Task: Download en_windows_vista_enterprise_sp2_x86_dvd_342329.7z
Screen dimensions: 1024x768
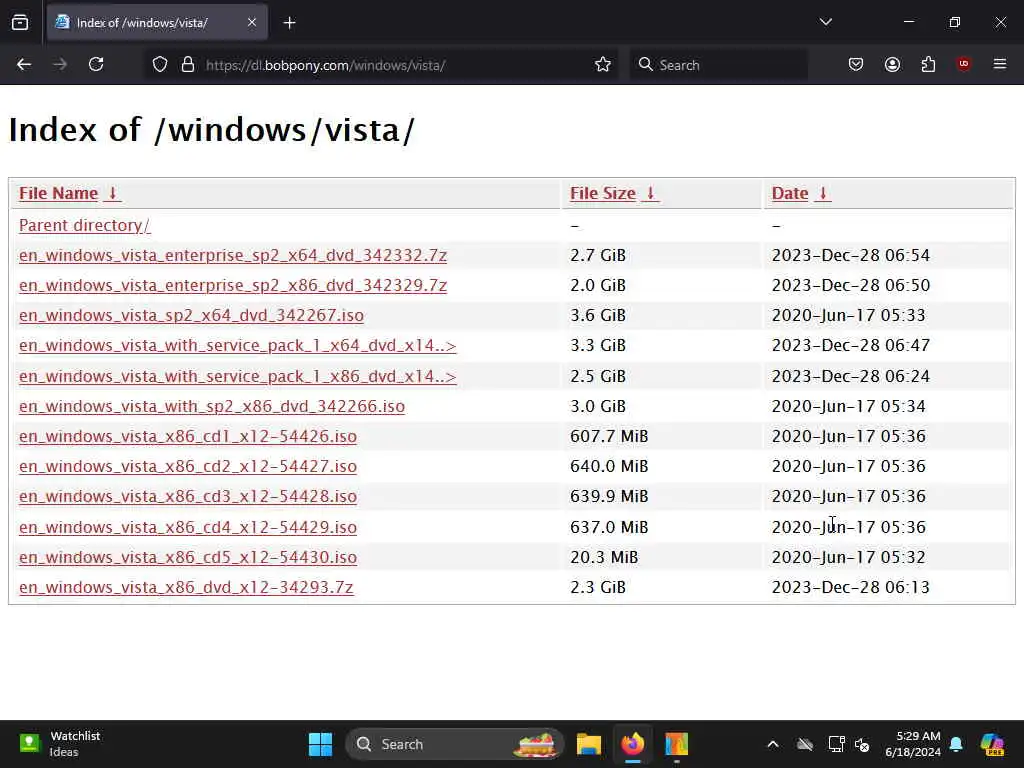Action: [233, 285]
